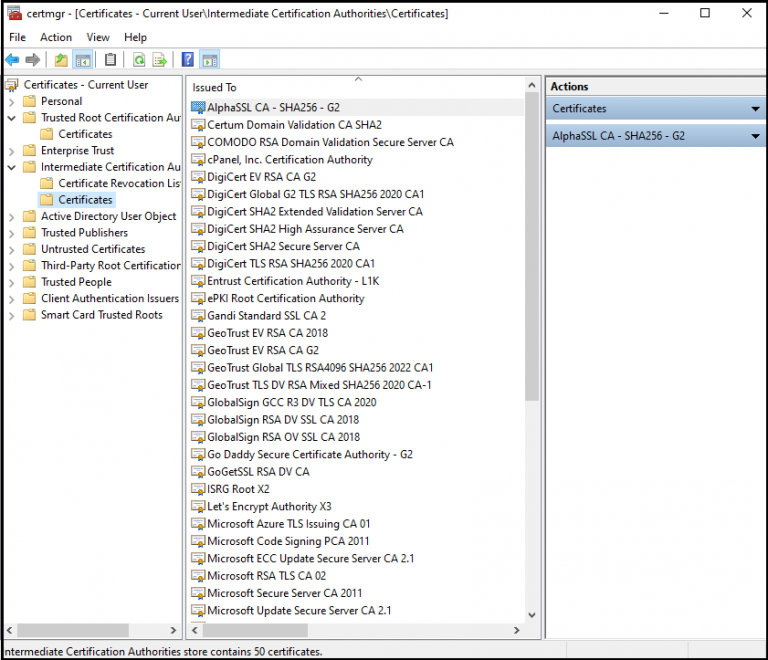768x660 pixels.
Task: Collapse Intermediate Certification Authorities node
Action: 12,167
